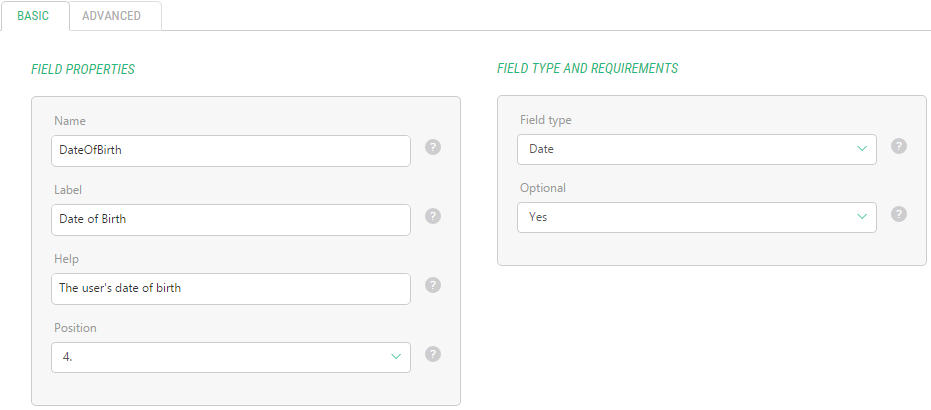Click the Name caption above DateOfBirth input
The height and width of the screenshot is (410, 931).
coord(70,121)
